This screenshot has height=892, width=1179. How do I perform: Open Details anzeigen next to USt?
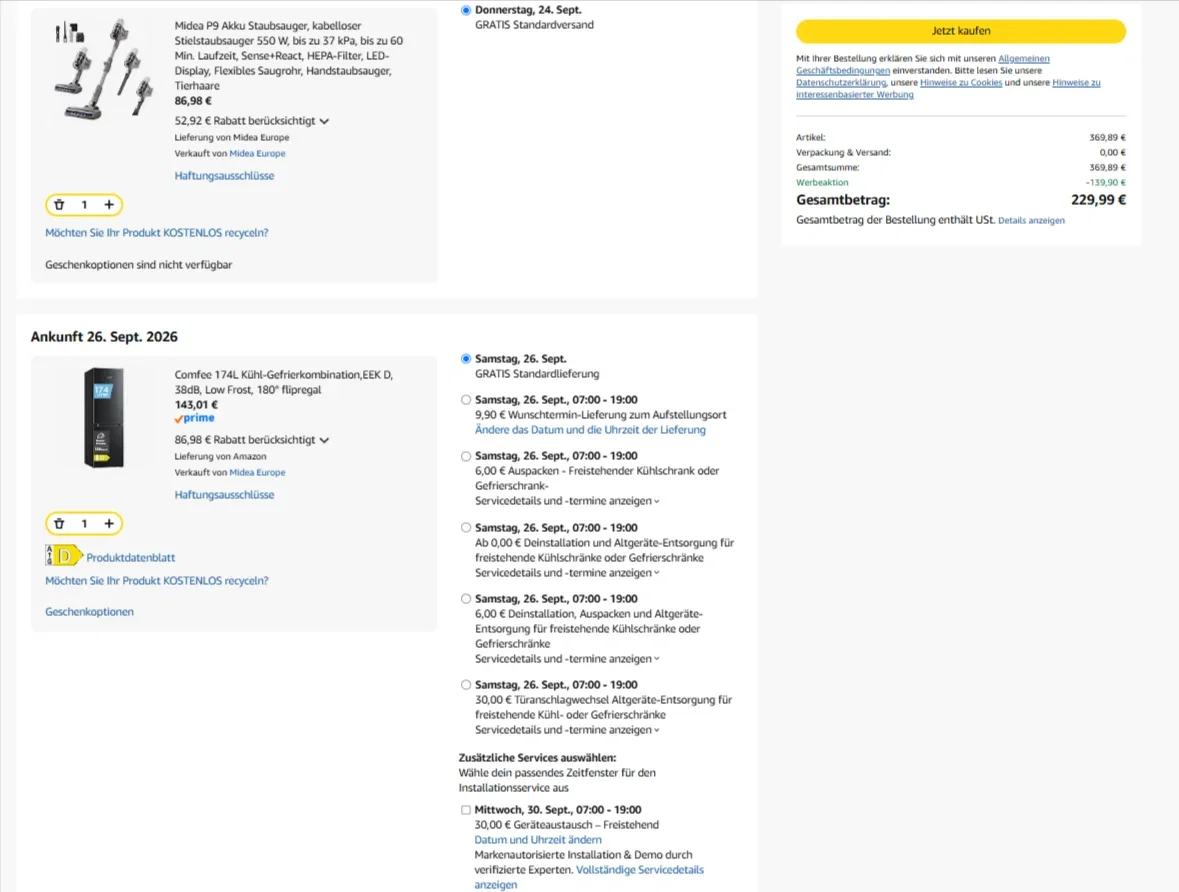[x=1031, y=221]
